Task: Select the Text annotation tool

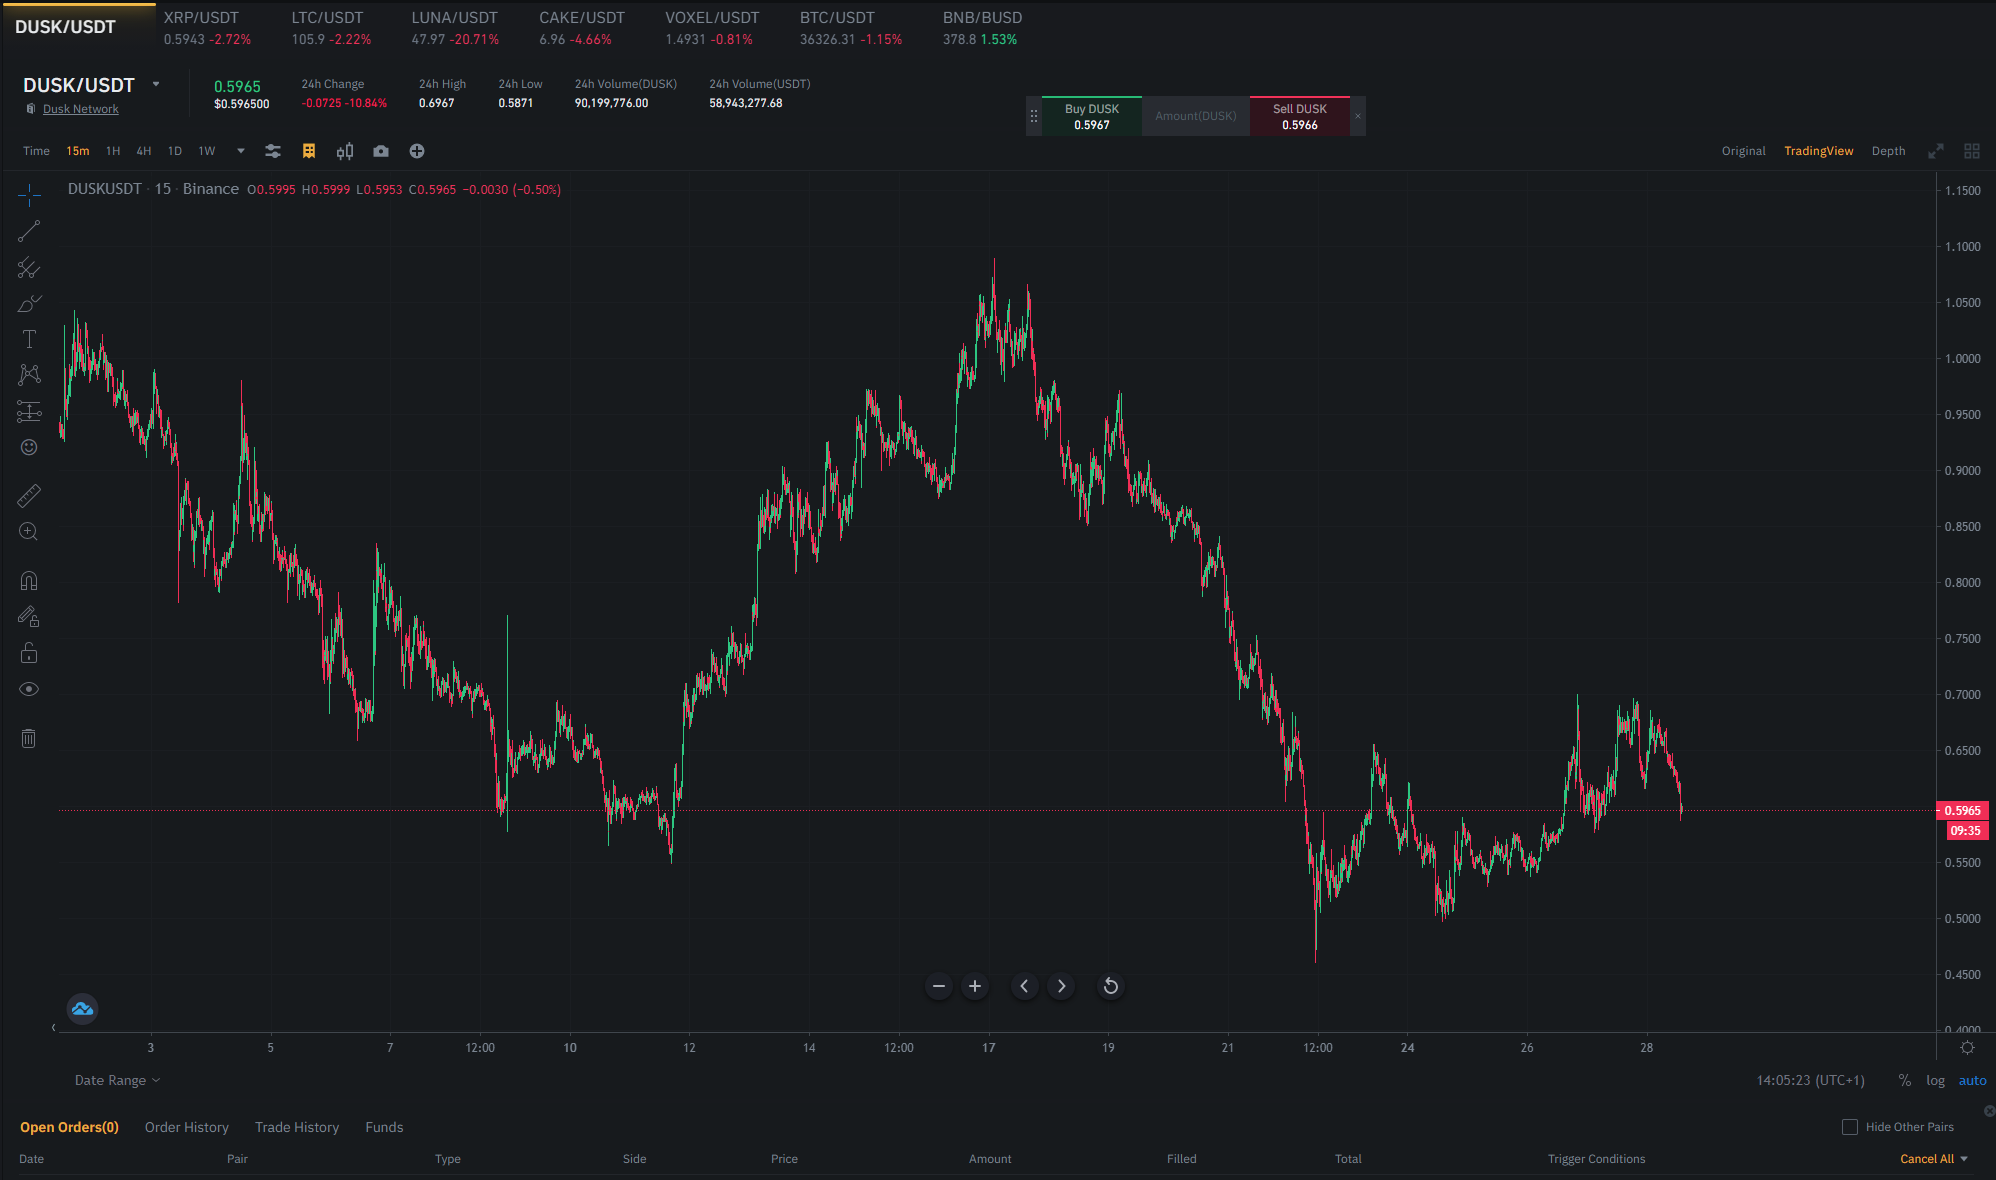Action: point(29,339)
